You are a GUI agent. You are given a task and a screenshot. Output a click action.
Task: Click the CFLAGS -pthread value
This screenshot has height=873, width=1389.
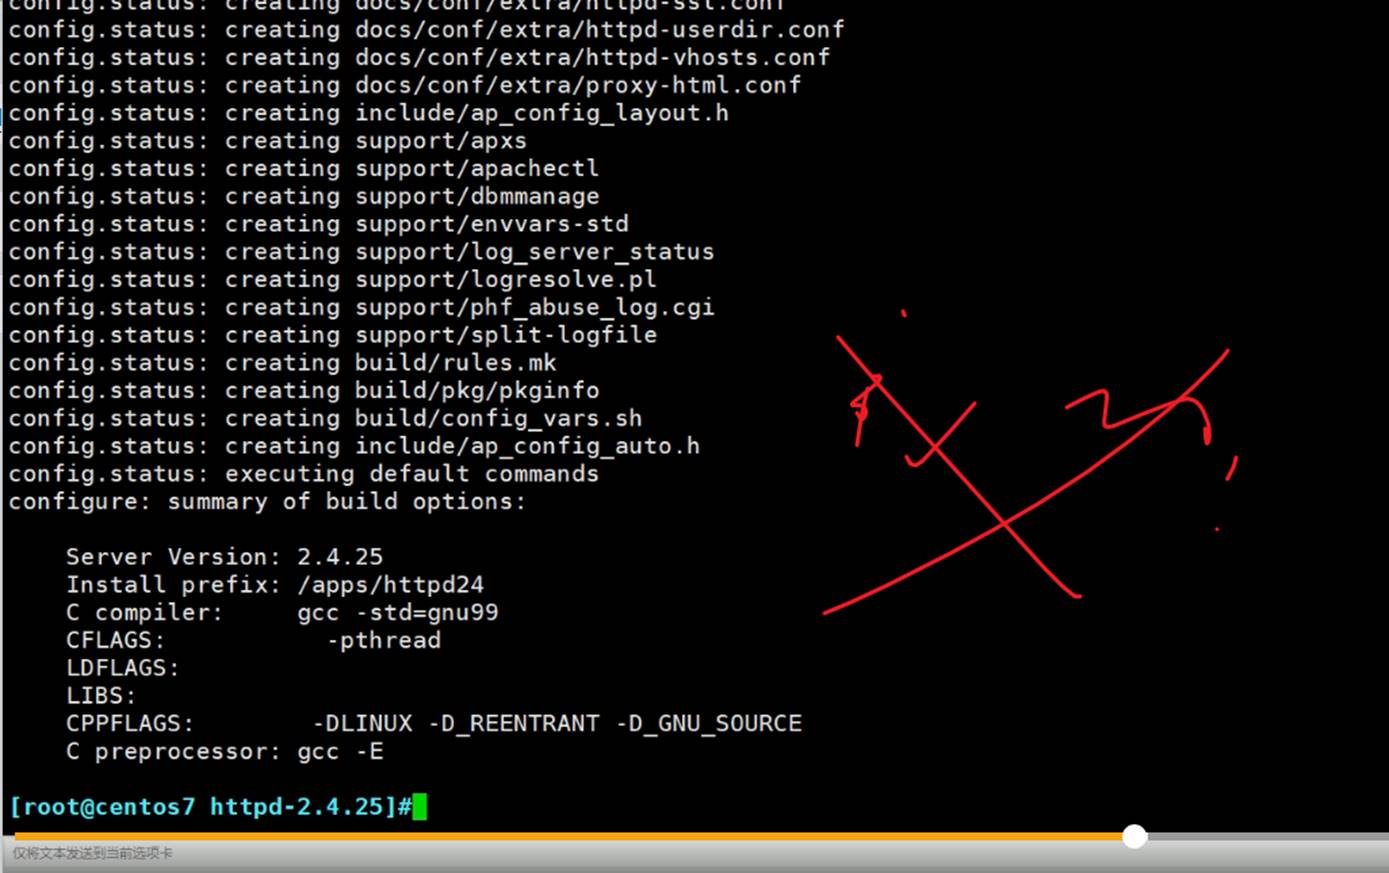tap(384, 641)
